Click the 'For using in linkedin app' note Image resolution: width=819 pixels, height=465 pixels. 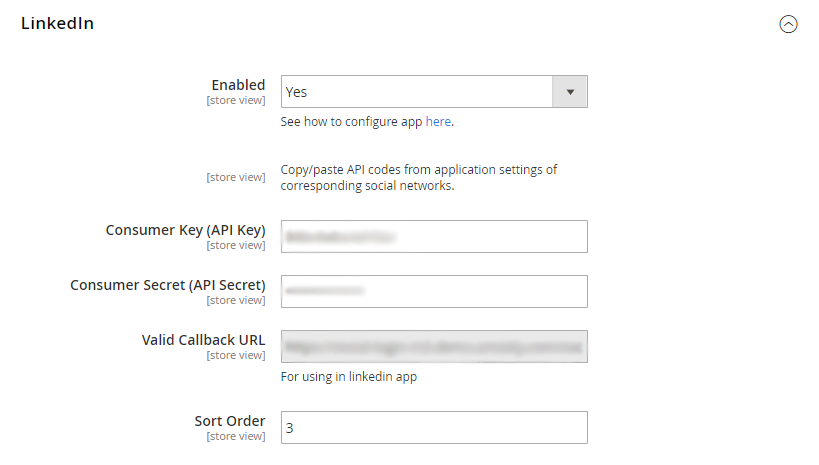[349, 377]
